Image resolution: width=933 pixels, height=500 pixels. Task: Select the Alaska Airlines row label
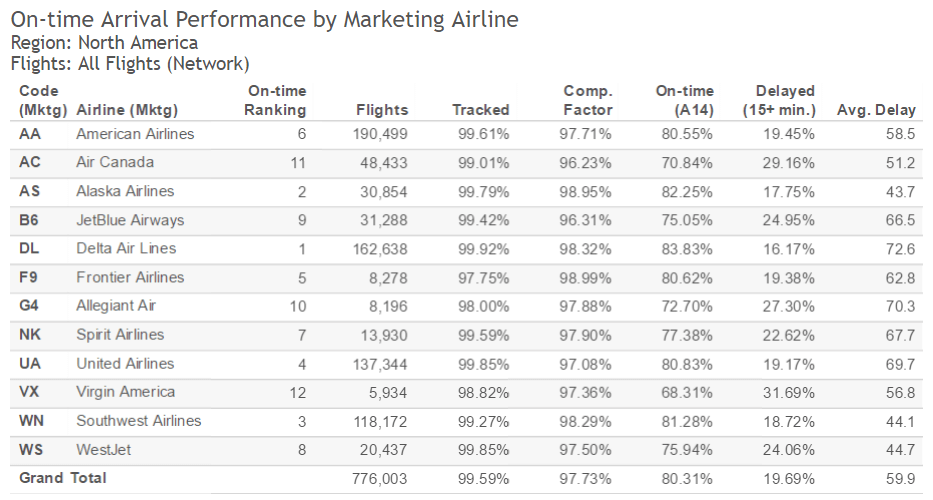click(125, 191)
